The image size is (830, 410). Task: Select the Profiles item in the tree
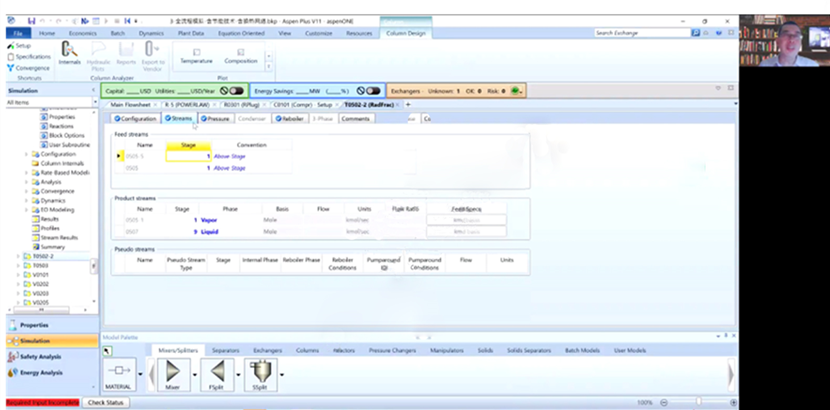click(50, 229)
